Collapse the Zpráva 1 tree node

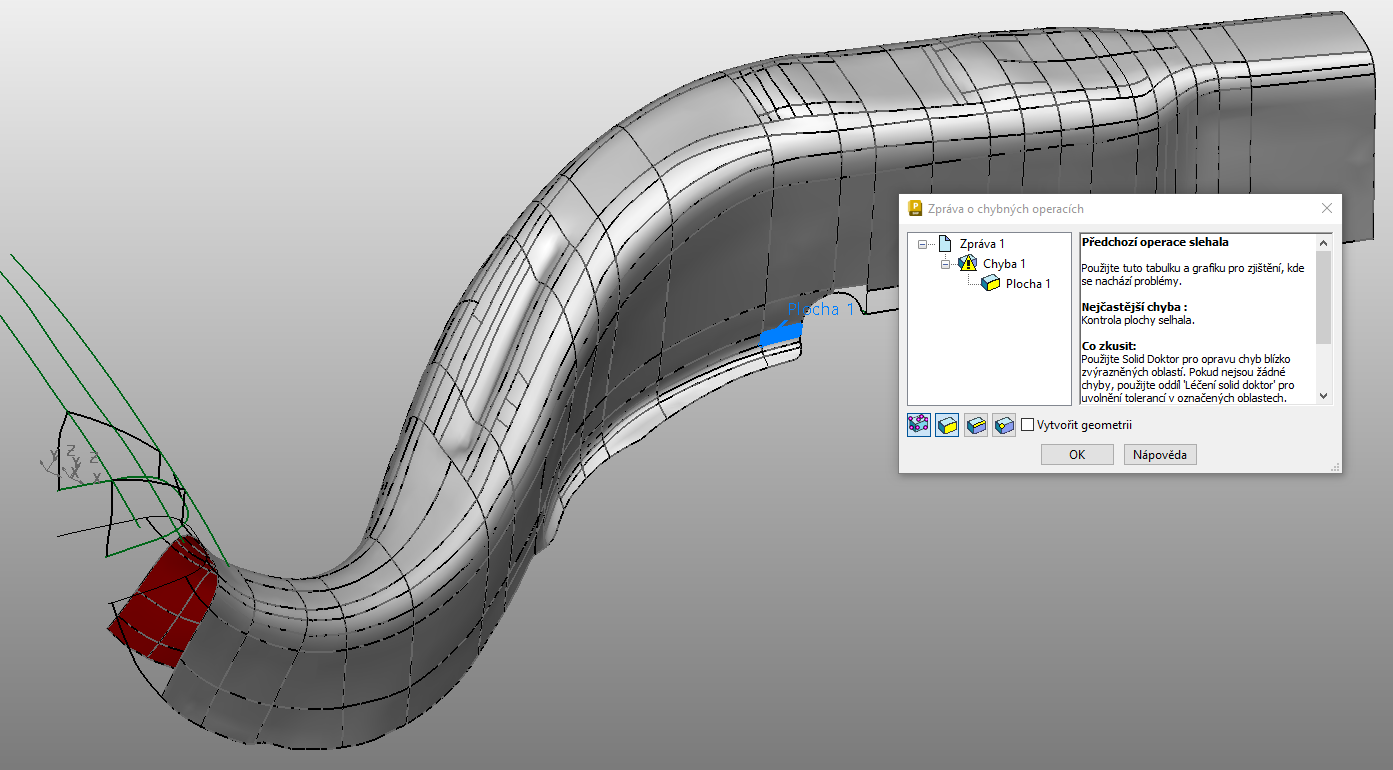(921, 243)
